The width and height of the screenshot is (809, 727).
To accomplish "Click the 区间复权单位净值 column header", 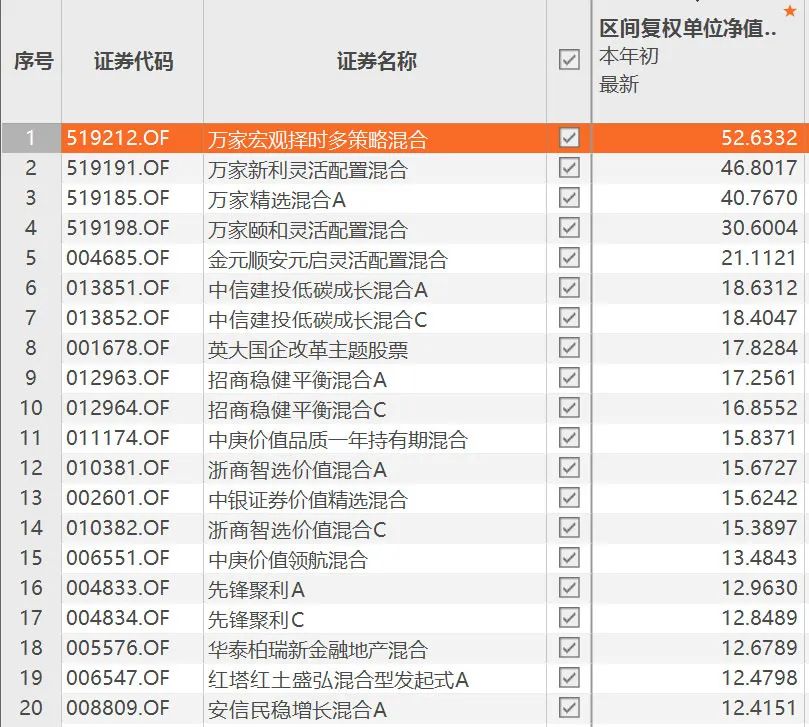I will coord(688,28).
